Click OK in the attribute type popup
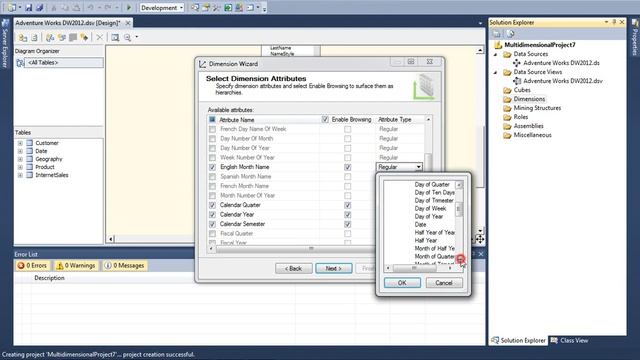Image resolution: width=640 pixels, height=360 pixels. (x=402, y=283)
